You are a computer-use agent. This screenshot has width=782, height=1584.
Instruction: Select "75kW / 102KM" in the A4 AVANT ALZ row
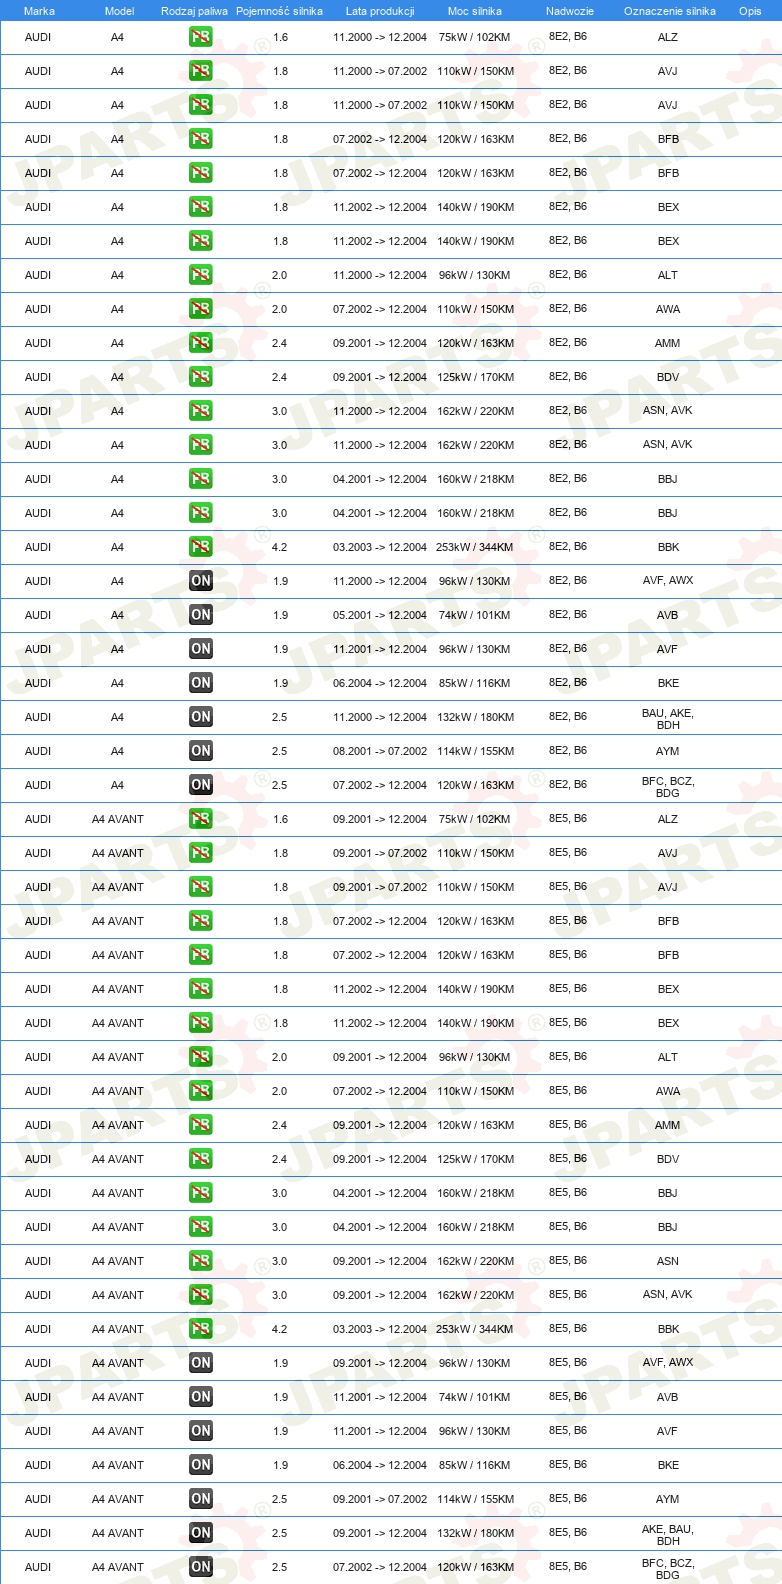coord(475,819)
